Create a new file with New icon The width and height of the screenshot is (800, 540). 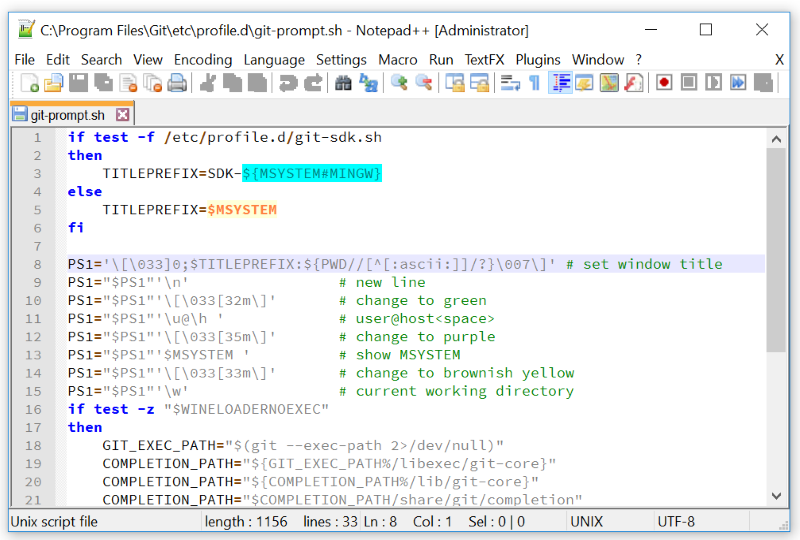(x=30, y=83)
